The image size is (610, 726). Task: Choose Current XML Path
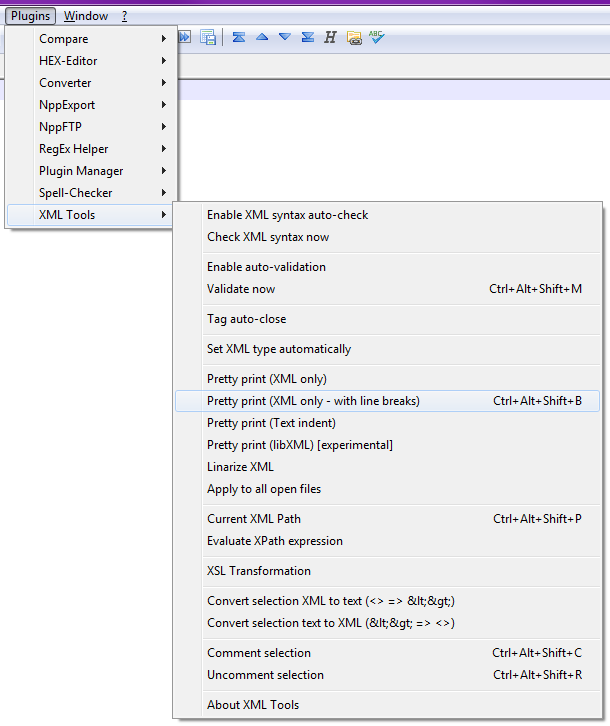point(387,519)
